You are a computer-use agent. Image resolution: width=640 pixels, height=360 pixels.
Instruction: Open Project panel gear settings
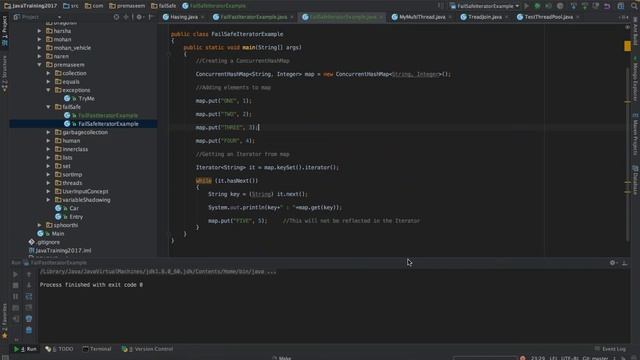[140, 17]
